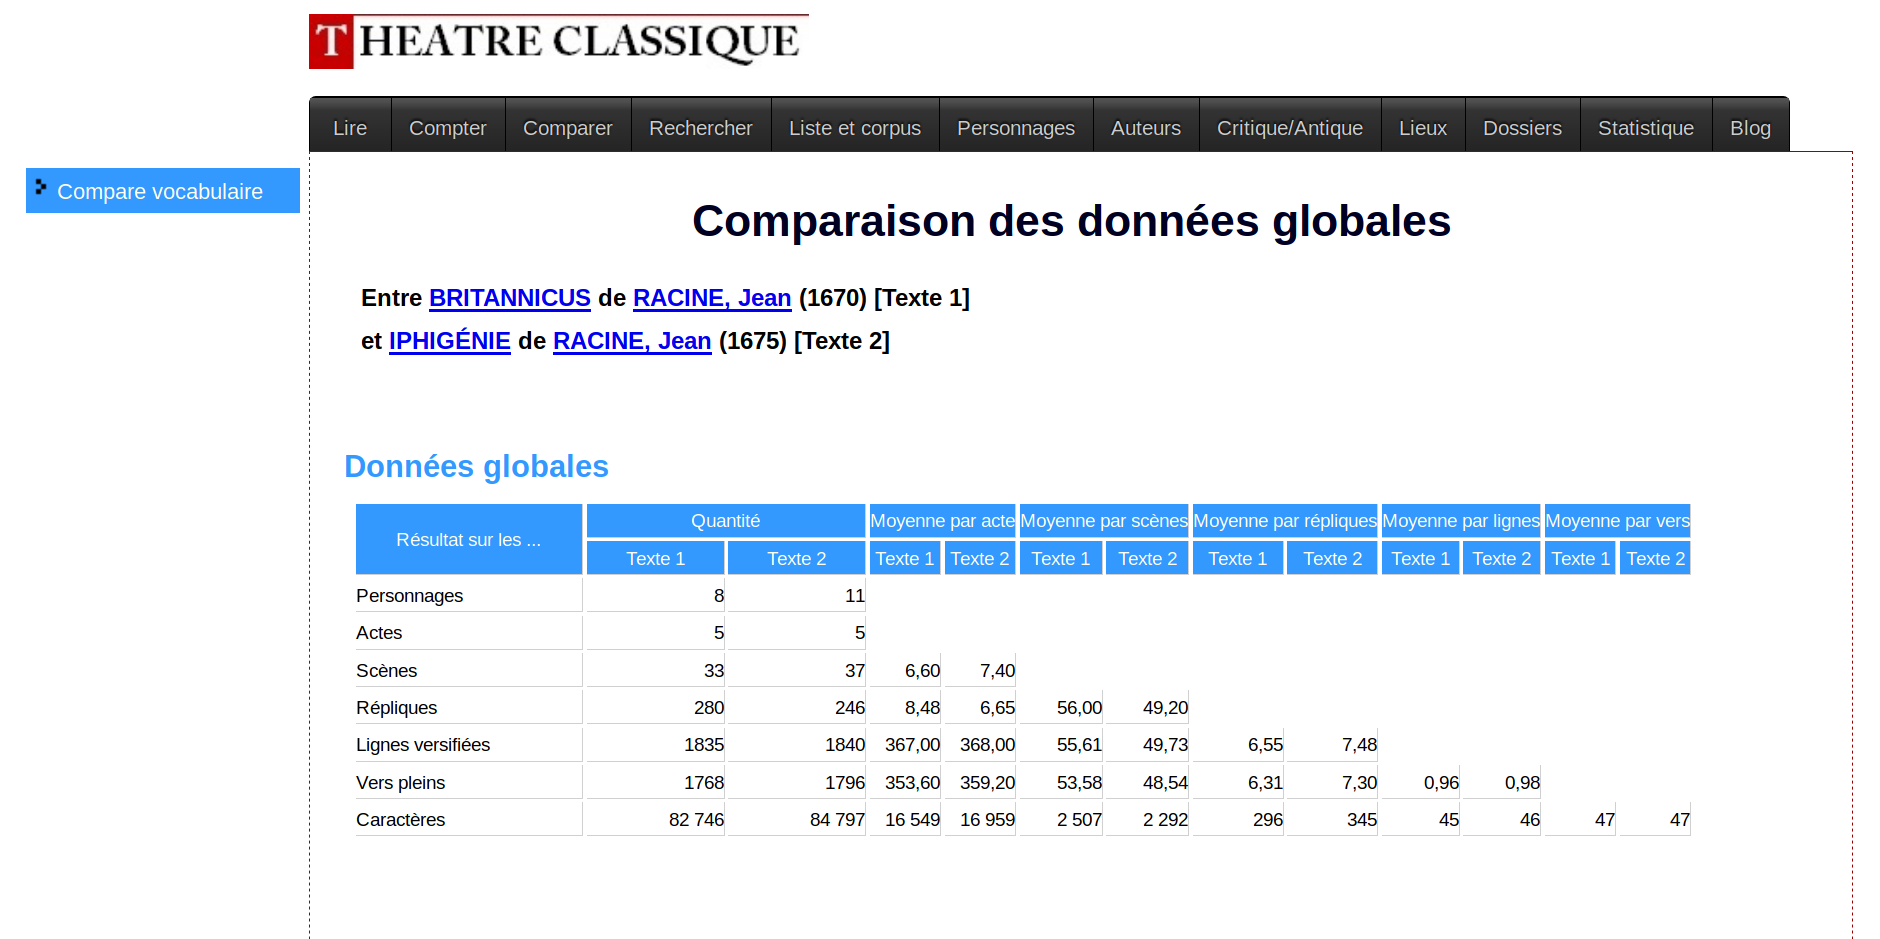The width and height of the screenshot is (1880, 939).
Task: Click the value 56,00 in Répliques row
Action: click(1079, 708)
